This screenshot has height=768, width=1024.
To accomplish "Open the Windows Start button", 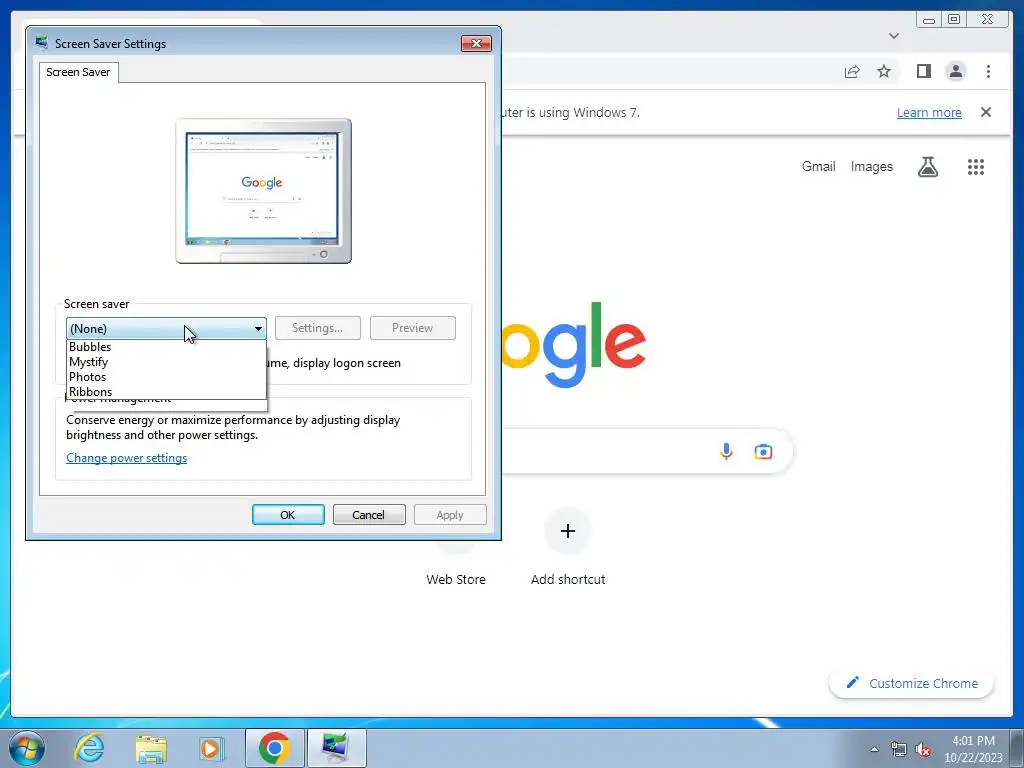I will (26, 748).
